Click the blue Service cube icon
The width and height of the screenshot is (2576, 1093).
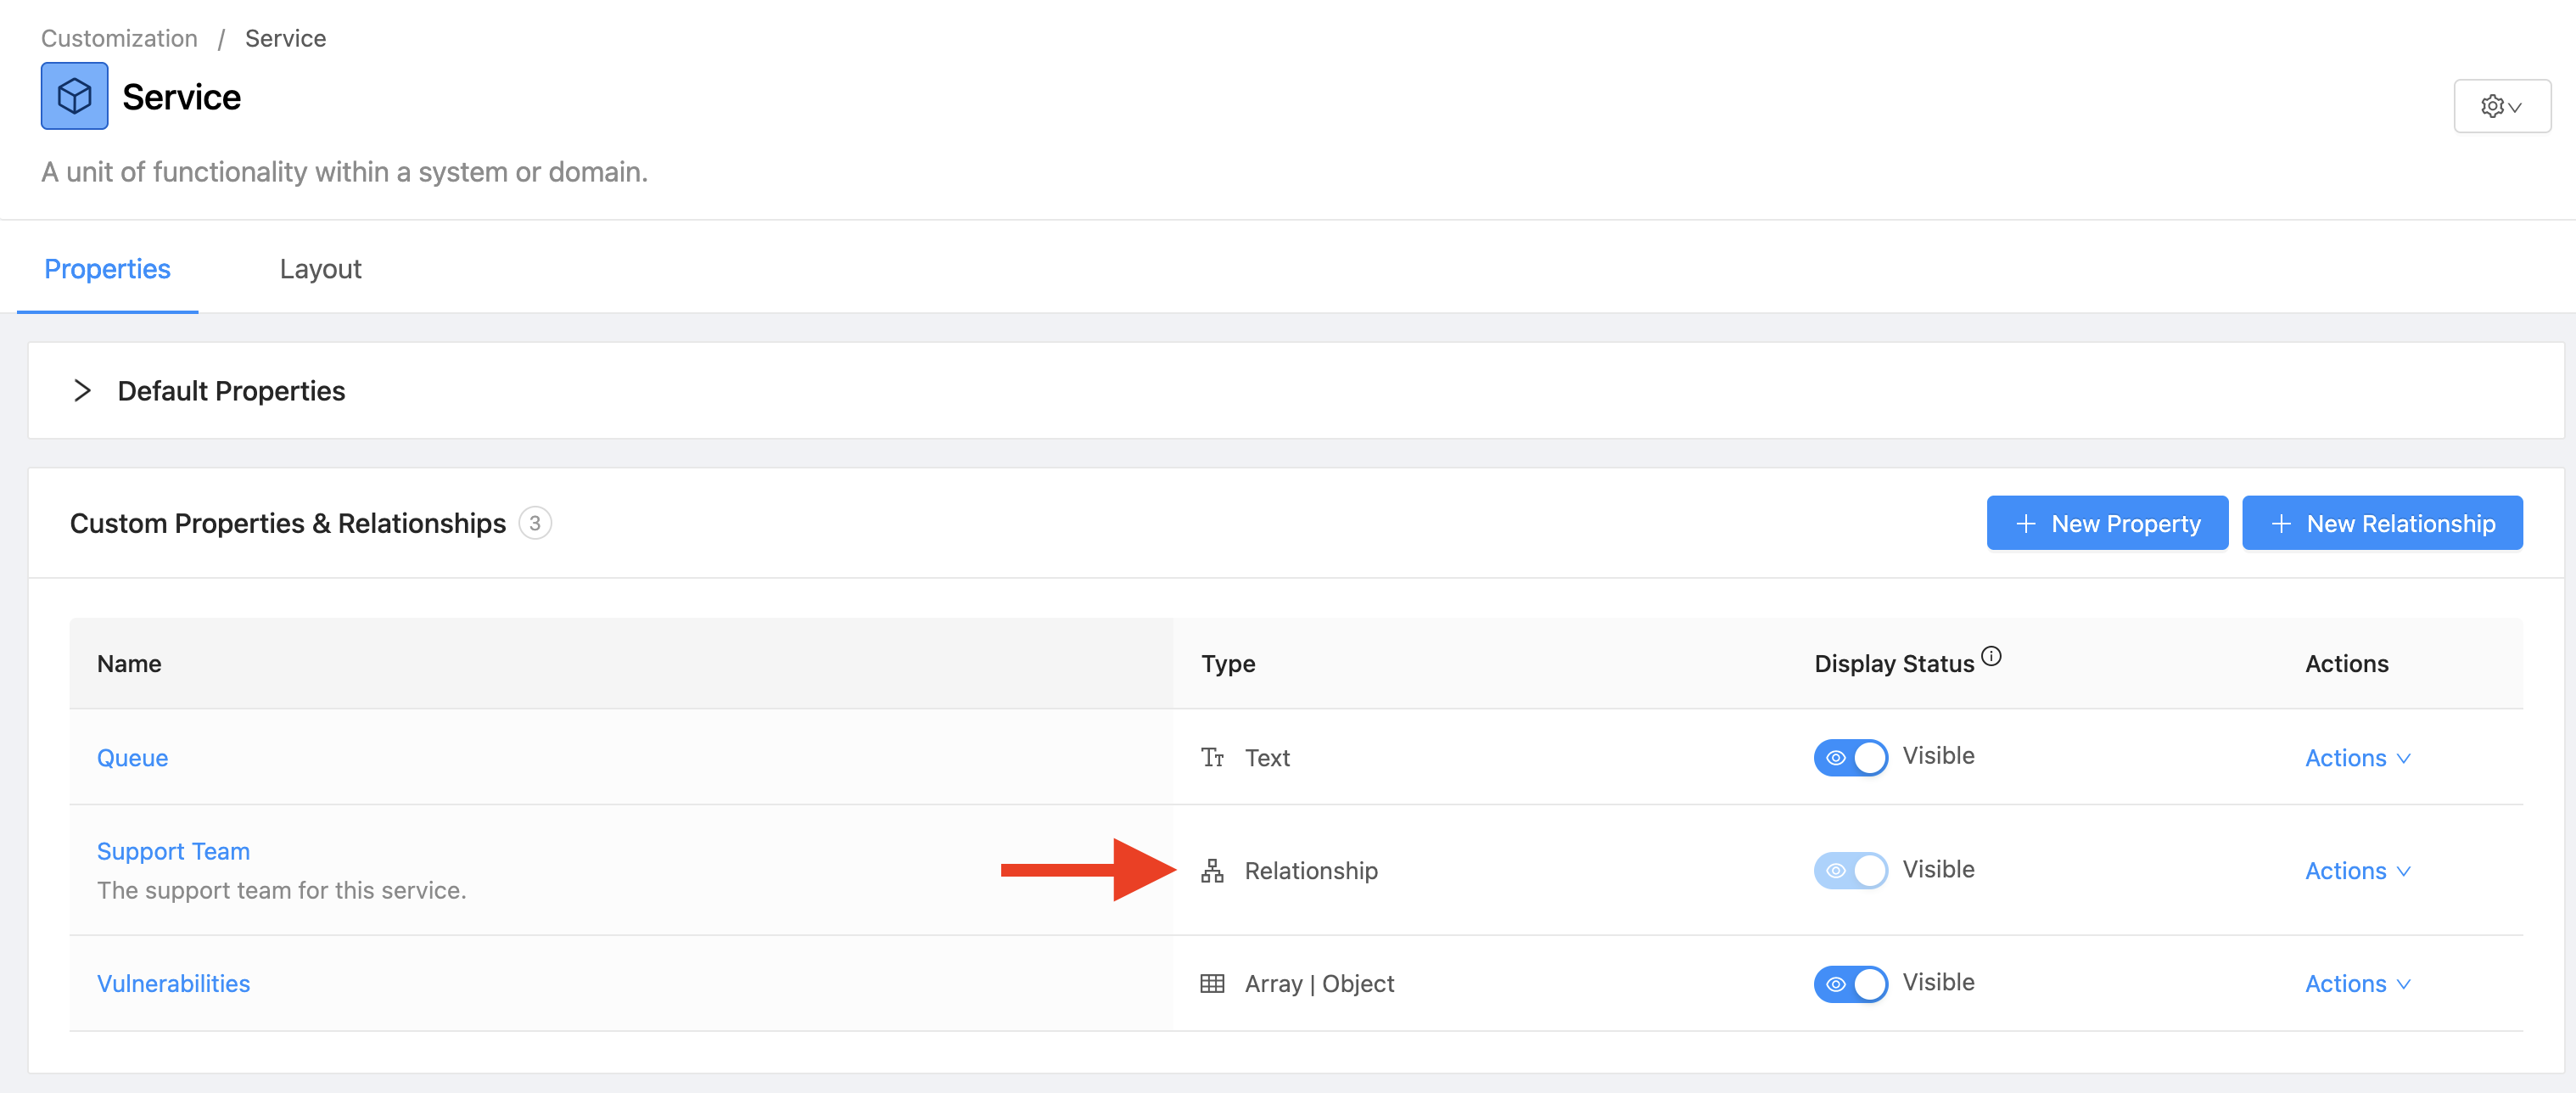coord(74,96)
